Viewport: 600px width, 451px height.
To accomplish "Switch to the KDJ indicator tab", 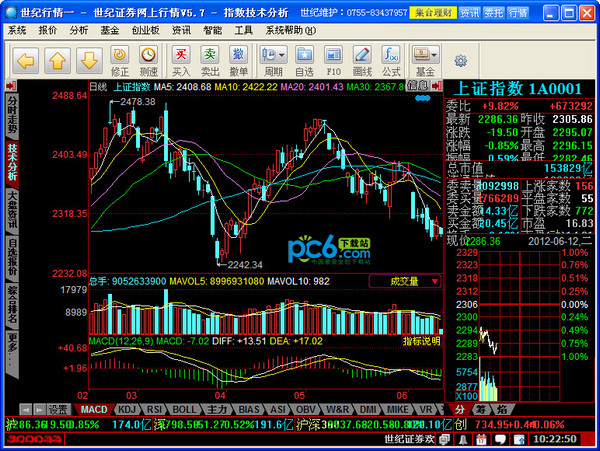I will (127, 409).
